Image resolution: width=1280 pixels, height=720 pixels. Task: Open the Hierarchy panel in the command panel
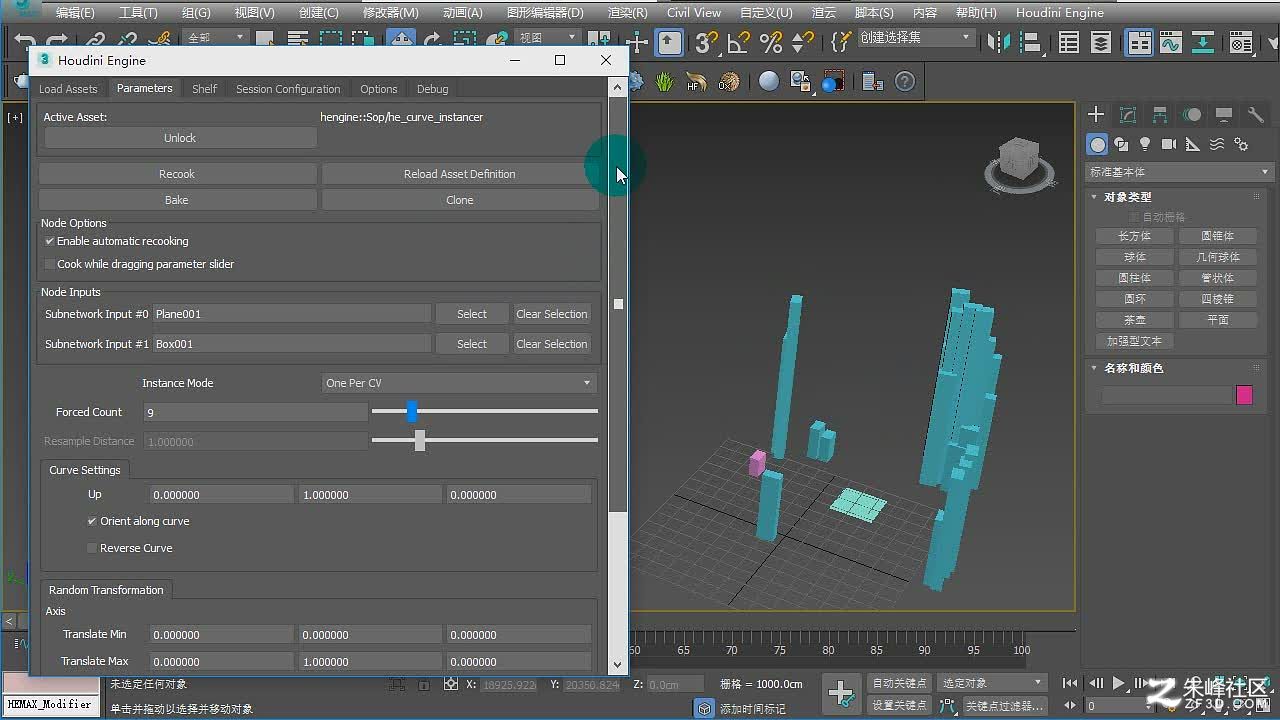1160,115
